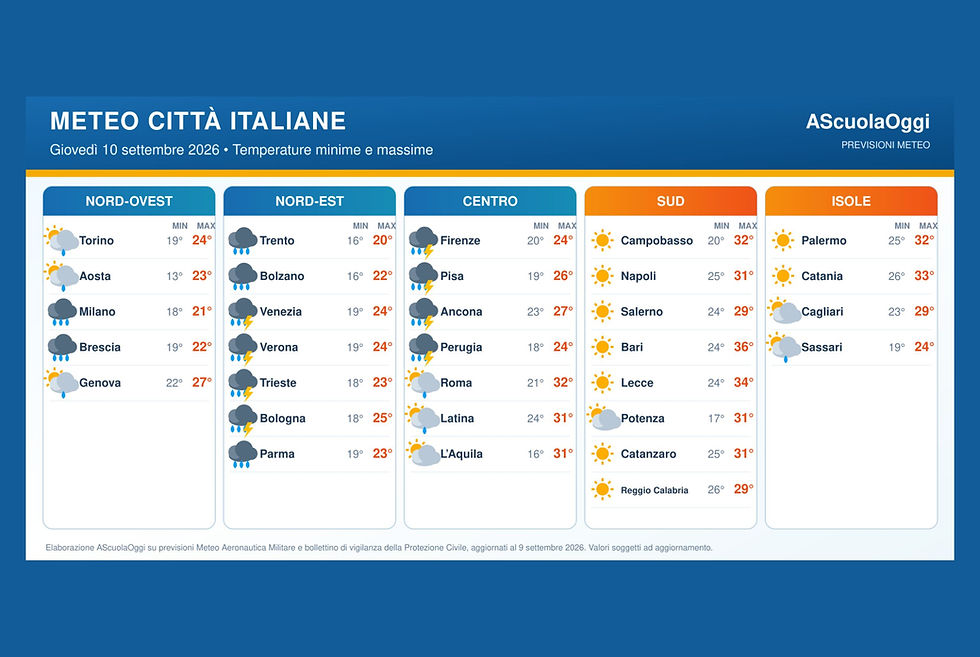Click the sun icon beside Reggio Calabria
This screenshot has width=980, height=657.
pos(602,489)
